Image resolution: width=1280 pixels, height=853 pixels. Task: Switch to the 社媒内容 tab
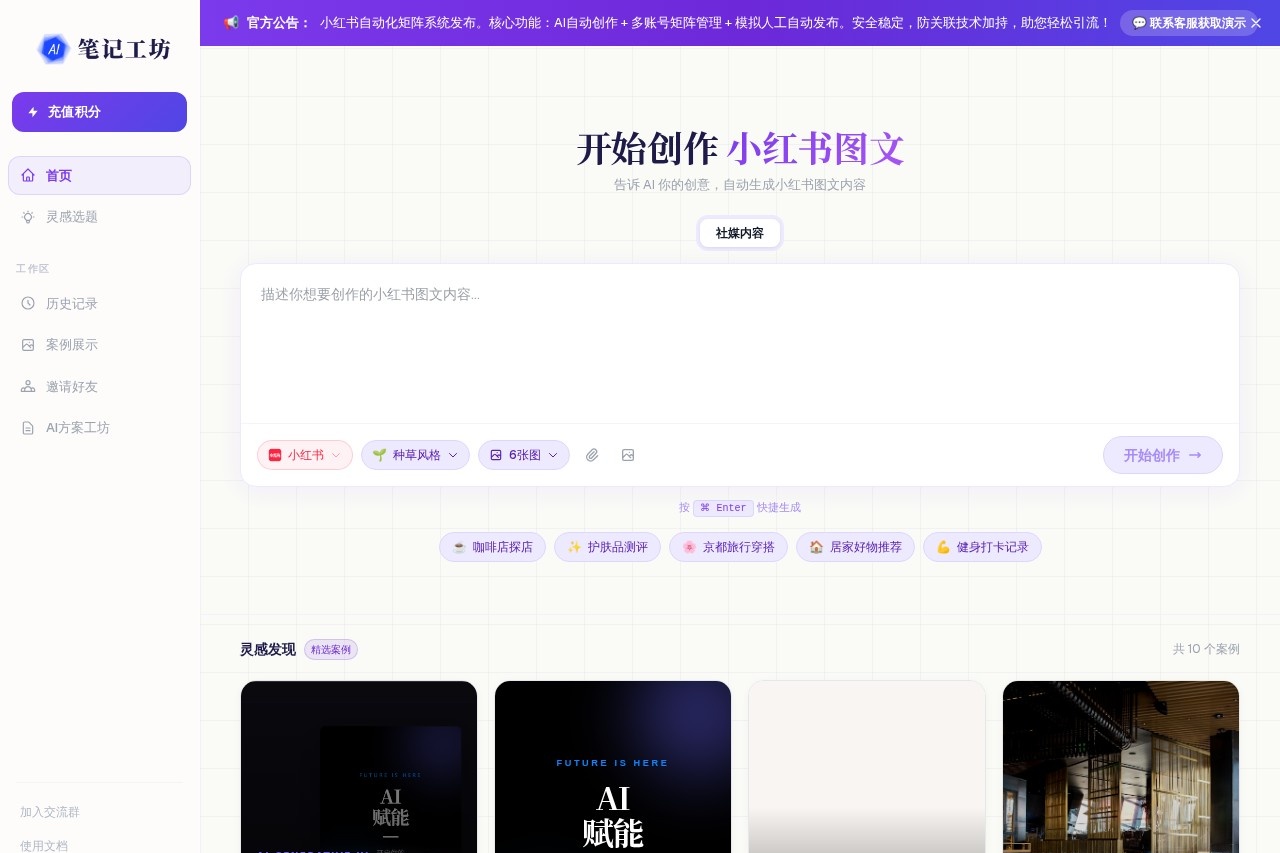coord(740,233)
